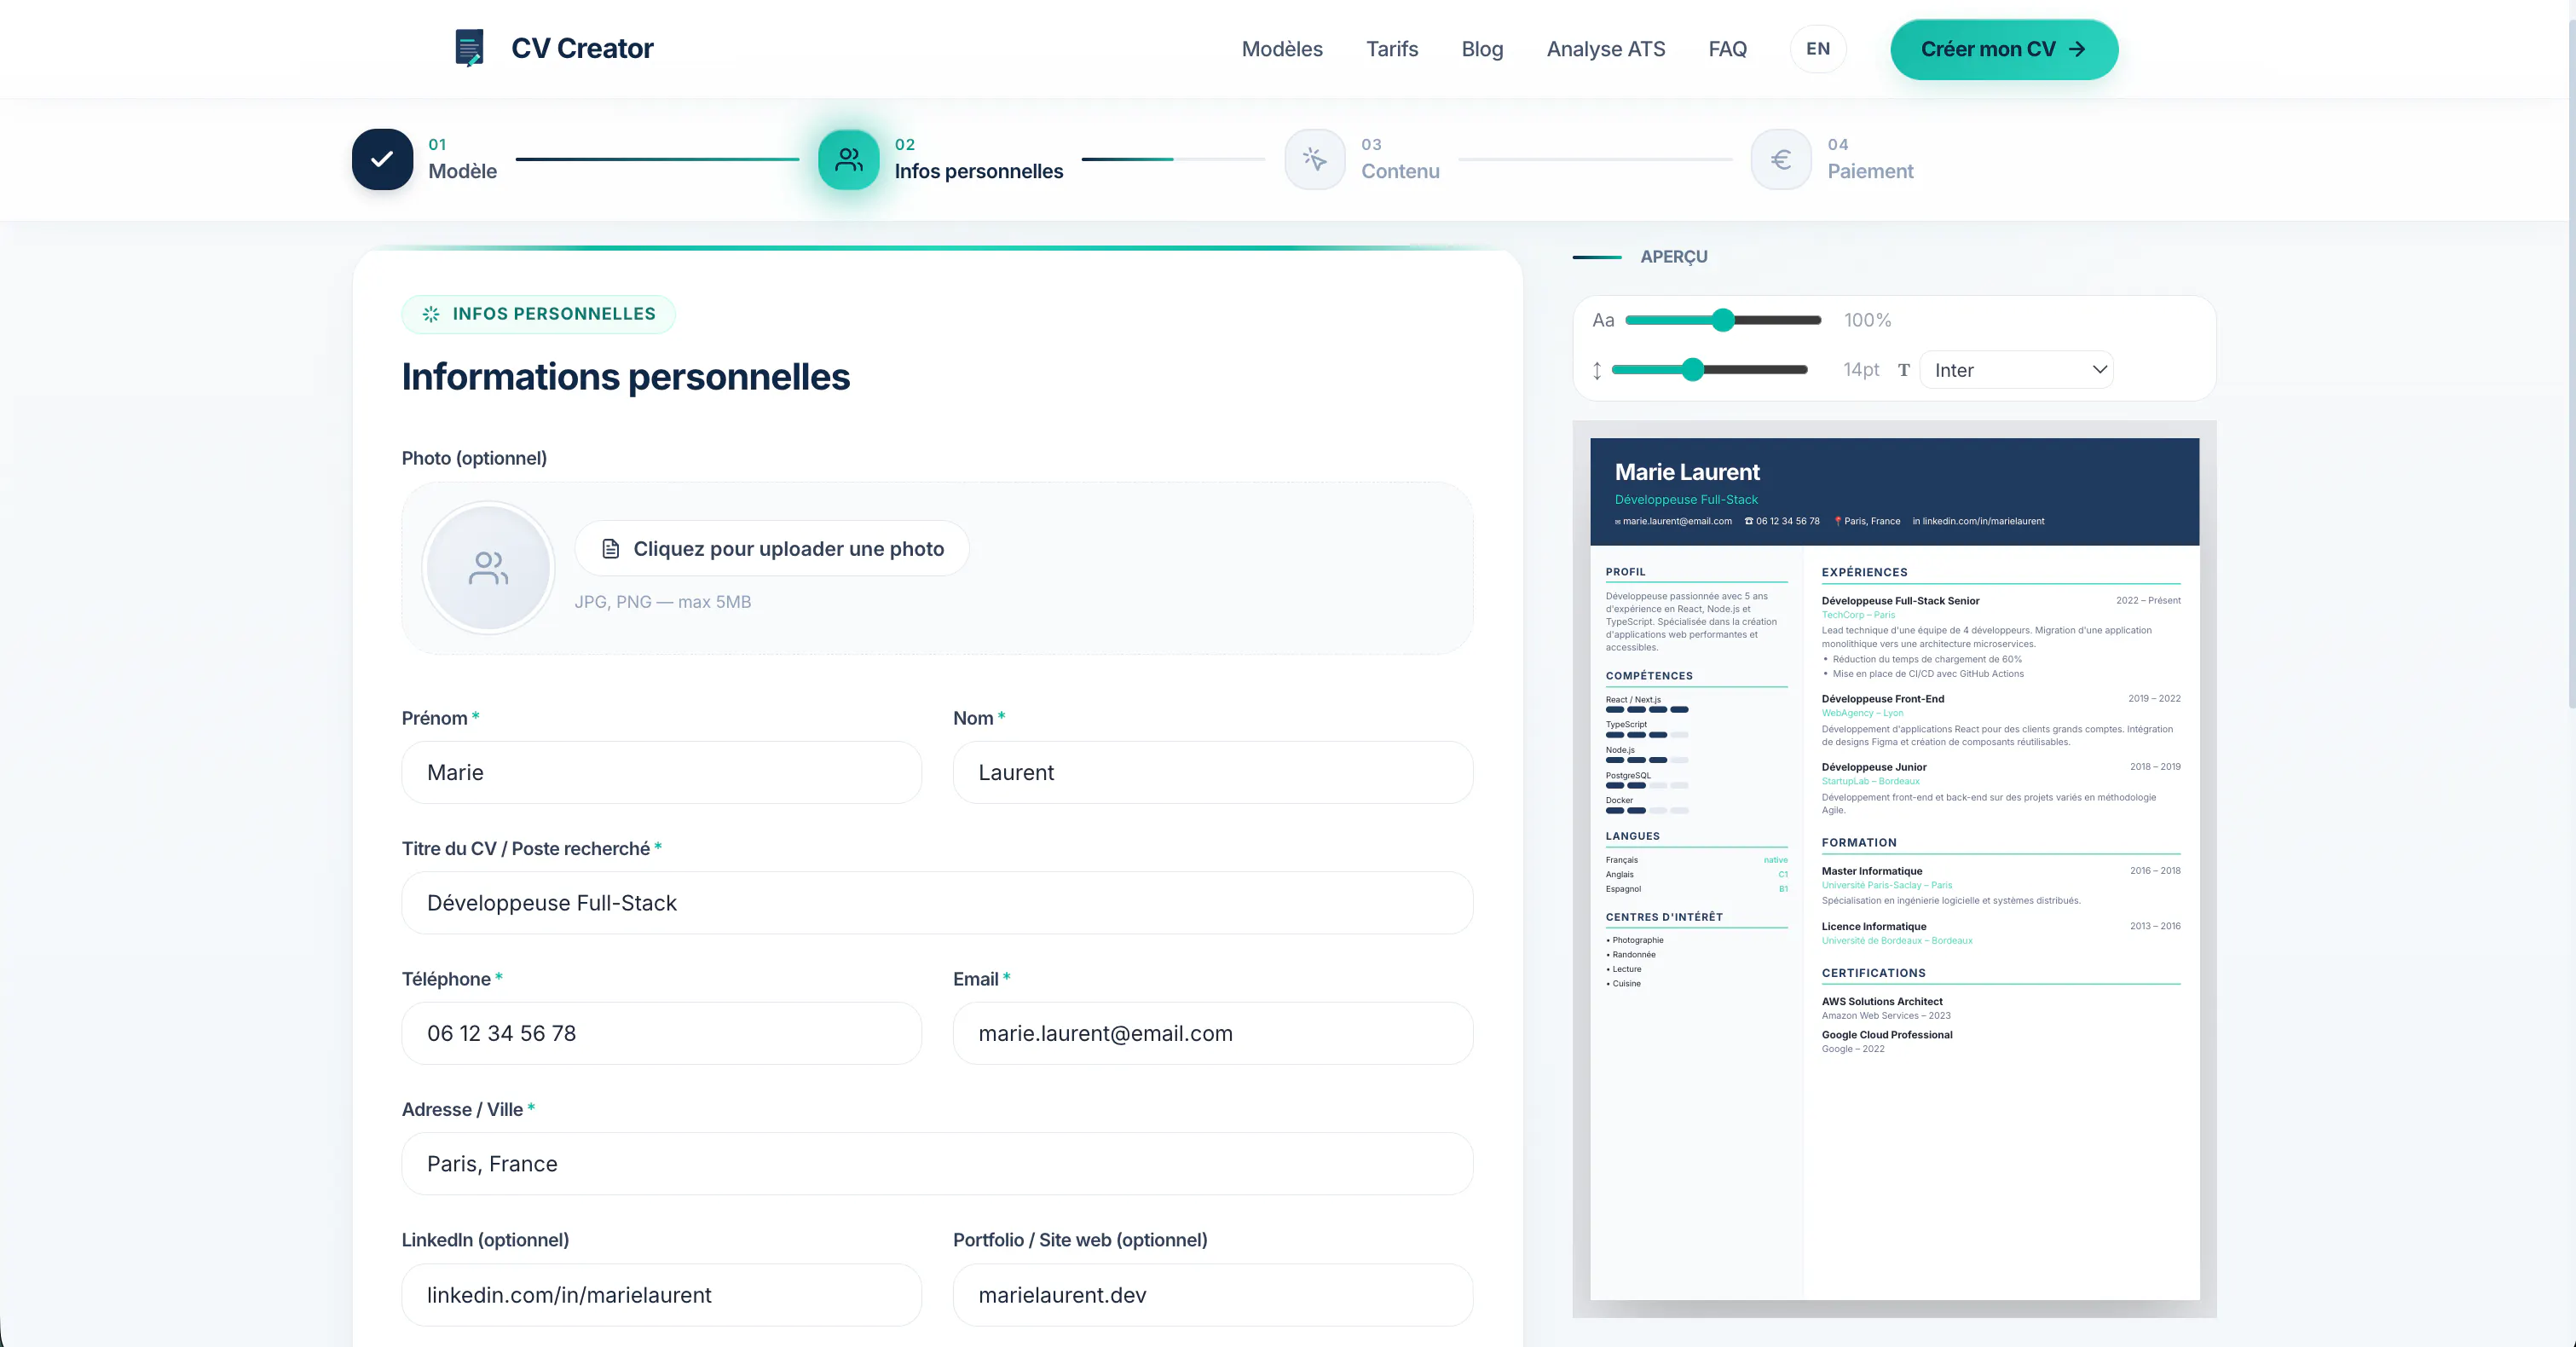Click 'AWS Solutions Architect' in preview

(x=1881, y=1001)
